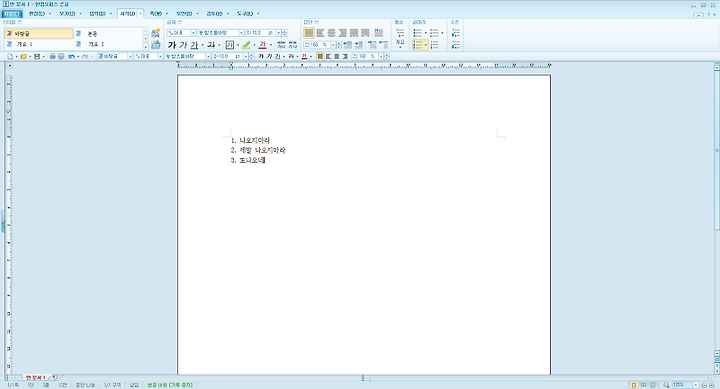This screenshot has height=389, width=720.
Task: Open the 입력 (Insert) menu
Action: coord(97,14)
